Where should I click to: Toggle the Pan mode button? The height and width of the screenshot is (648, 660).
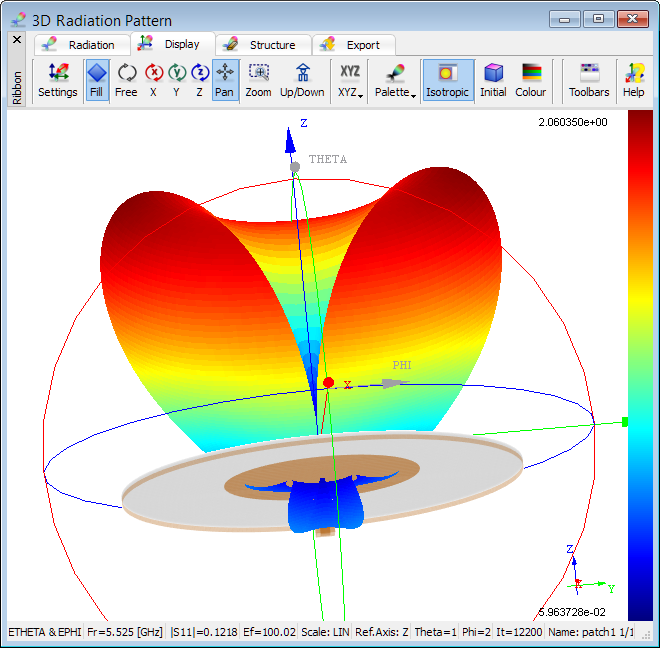click(225, 80)
